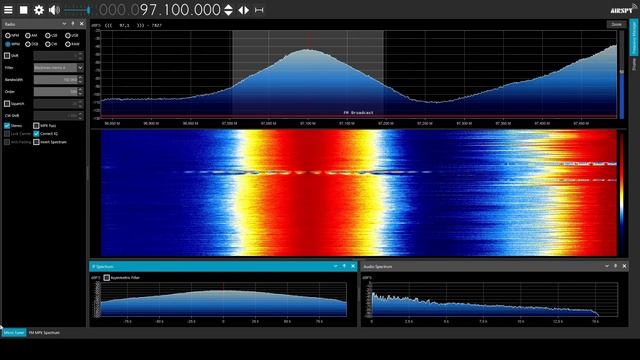Click the left-right tuning style arrows icon

[244, 10]
